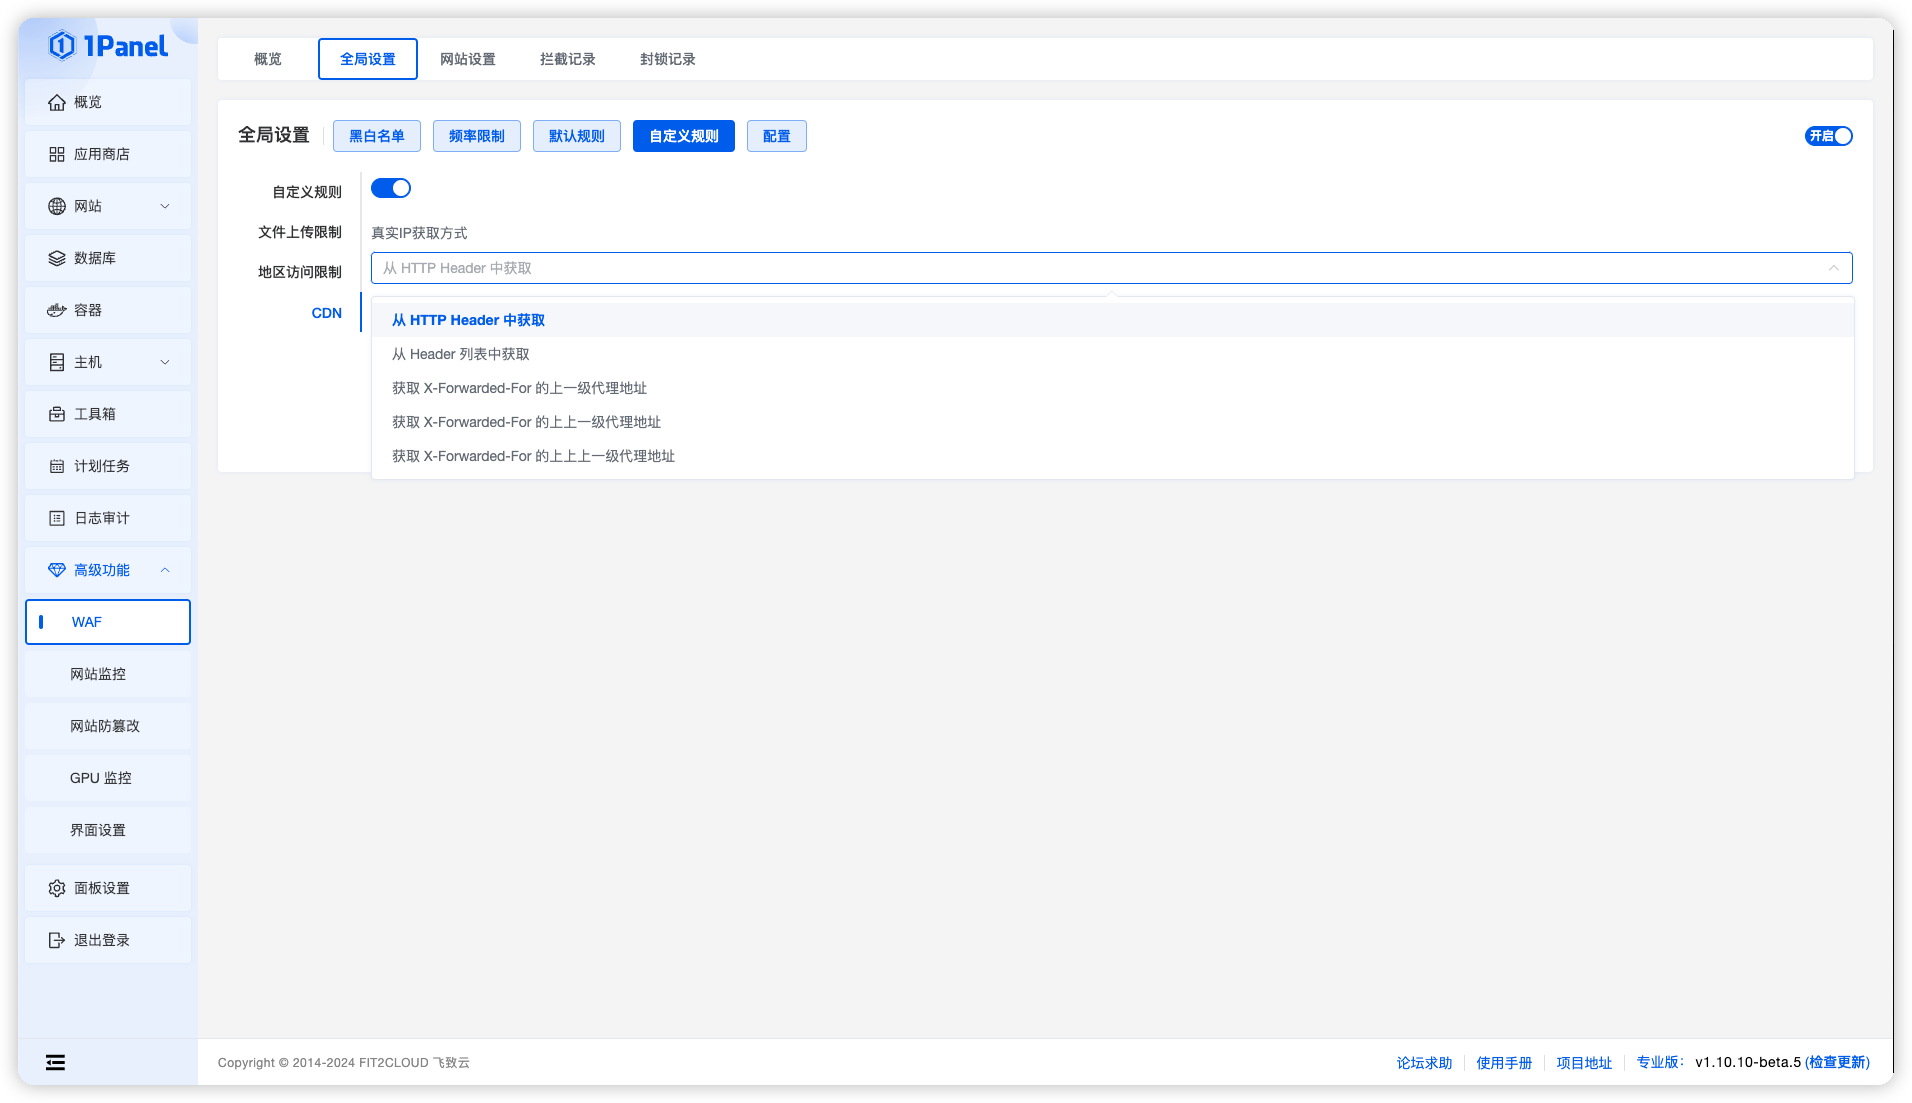Expand the 网站 sidebar submenu chevron

pyautogui.click(x=165, y=205)
